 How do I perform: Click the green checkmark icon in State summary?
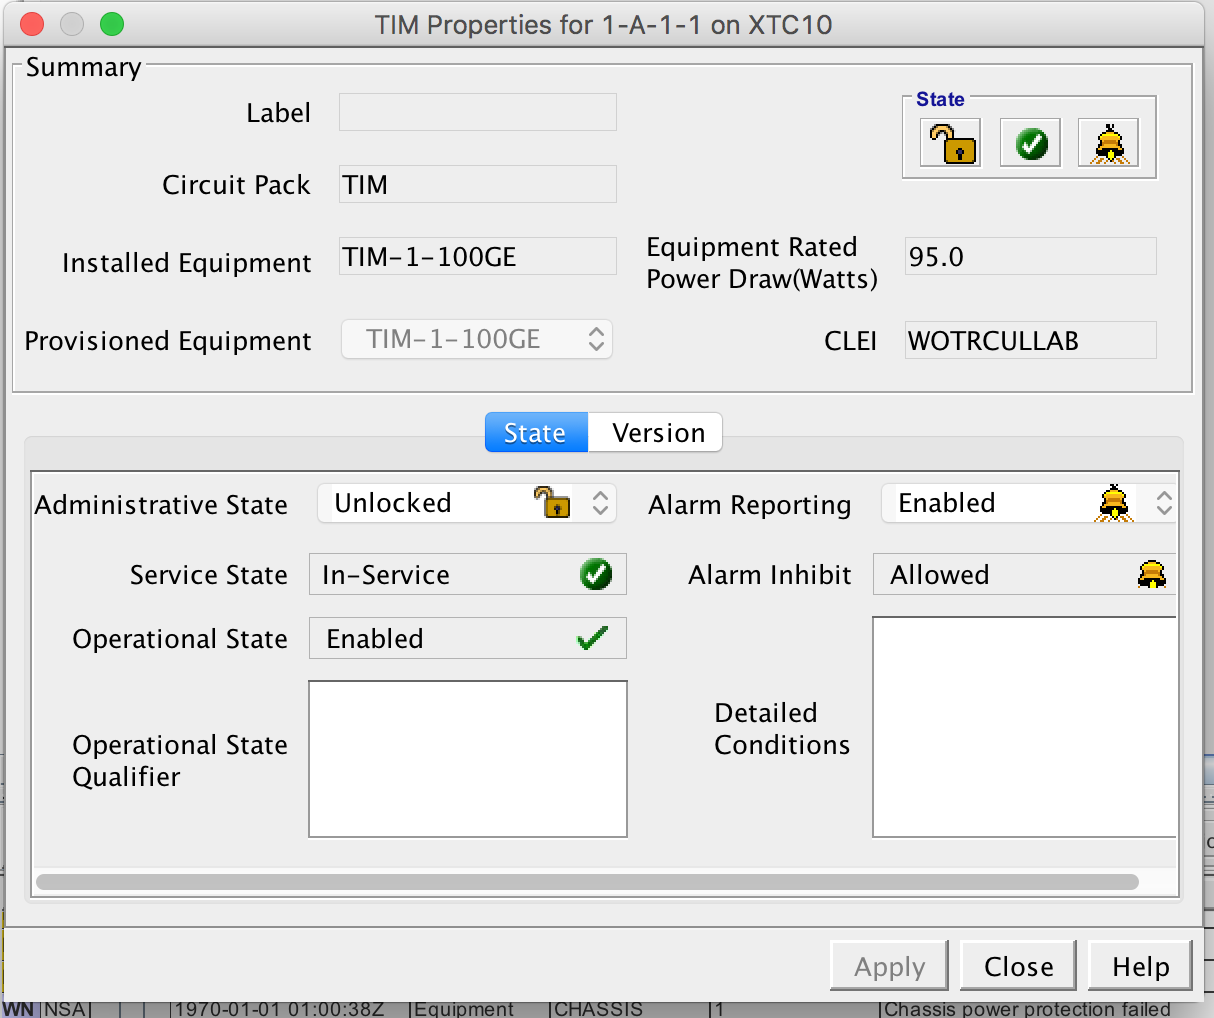click(1029, 143)
